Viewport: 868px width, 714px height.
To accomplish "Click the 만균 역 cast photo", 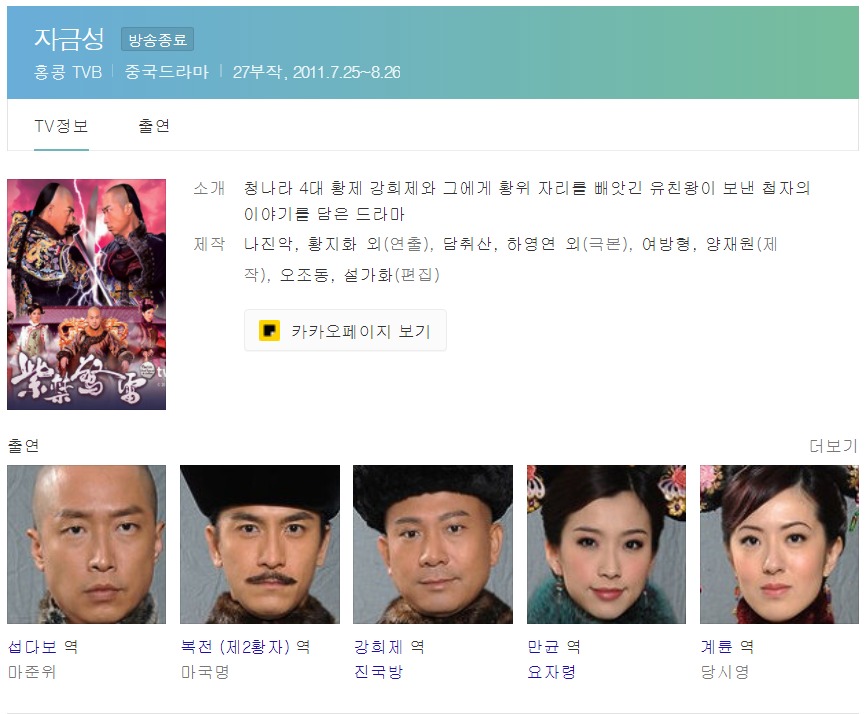I will pos(606,544).
